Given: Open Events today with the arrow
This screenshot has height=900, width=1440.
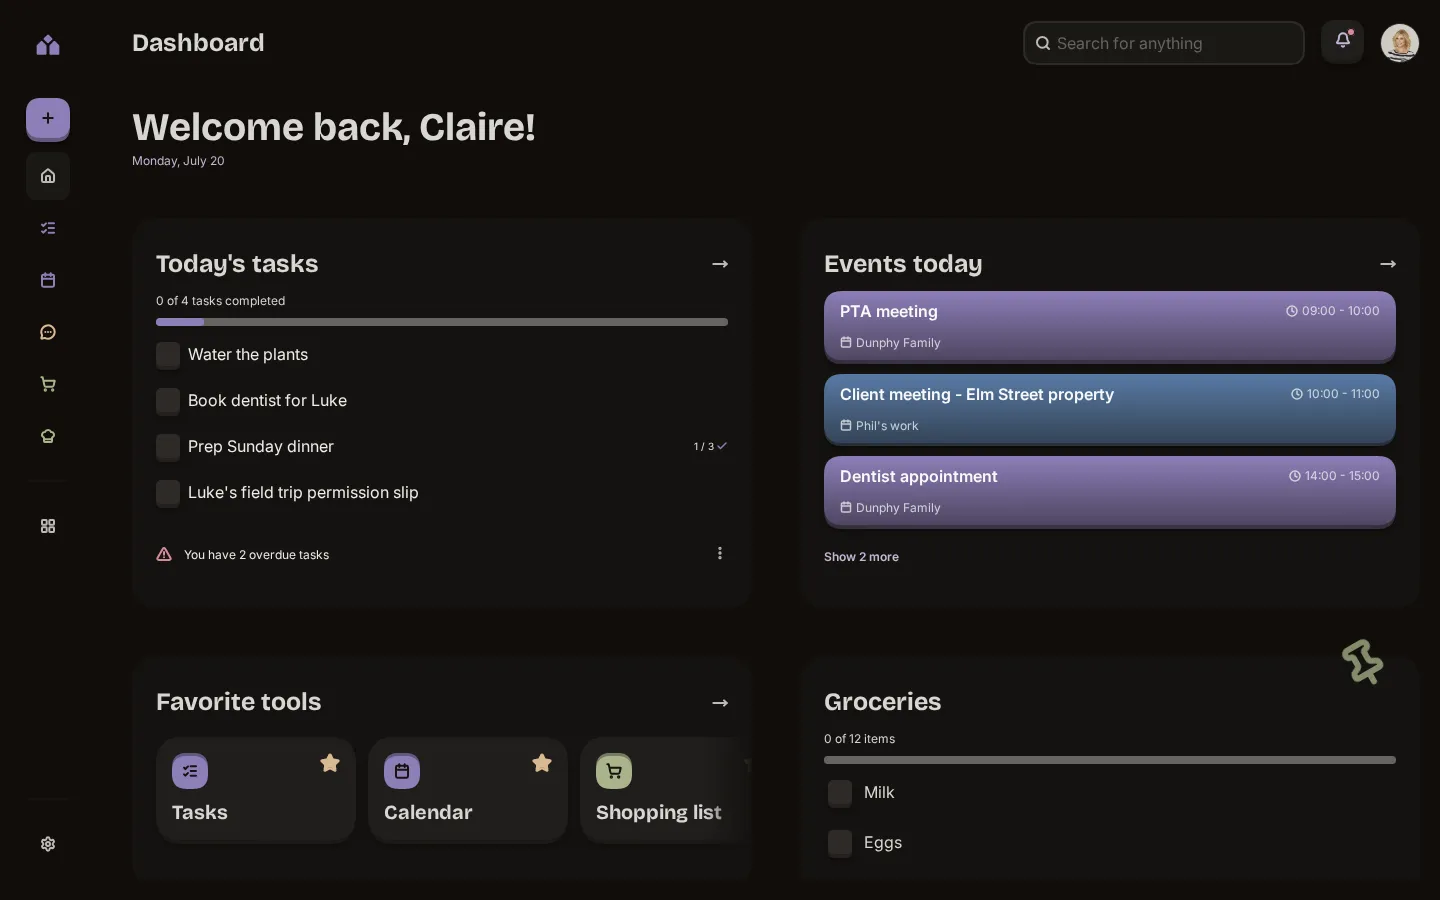Looking at the screenshot, I should [1388, 264].
